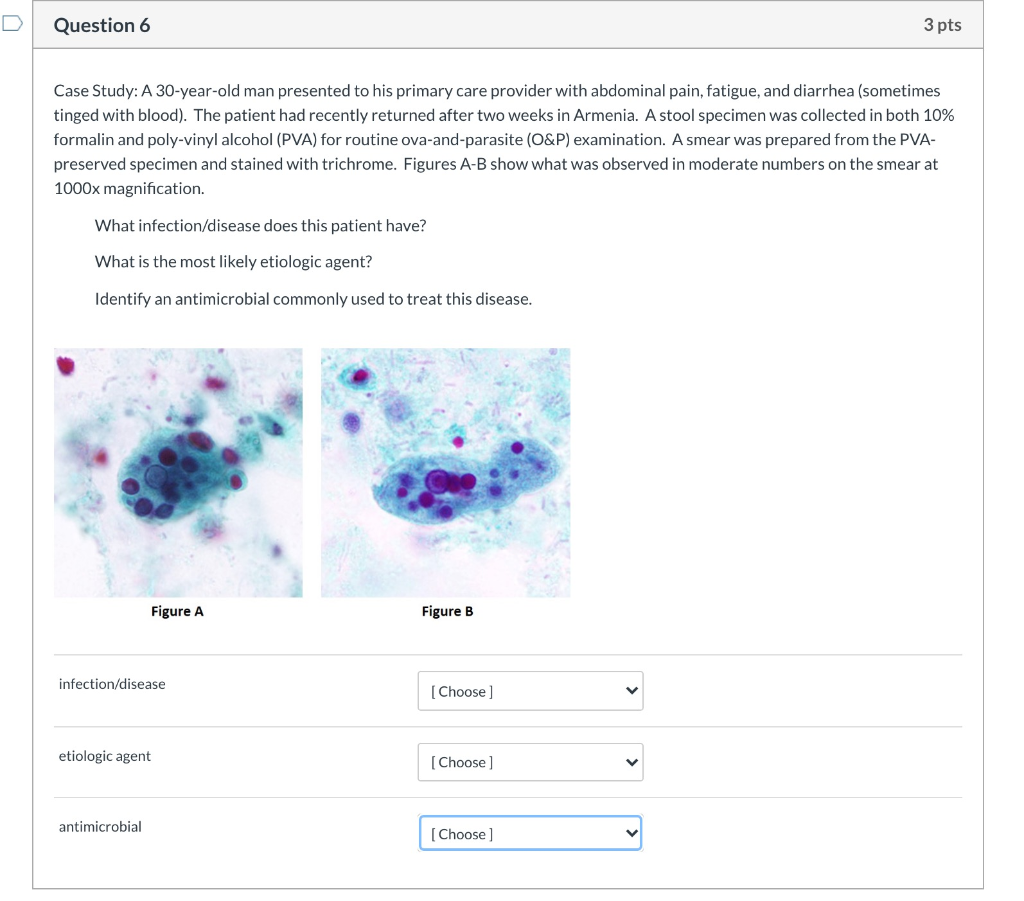Flag Question 6 for review
1024x901 pixels.
coord(11,25)
